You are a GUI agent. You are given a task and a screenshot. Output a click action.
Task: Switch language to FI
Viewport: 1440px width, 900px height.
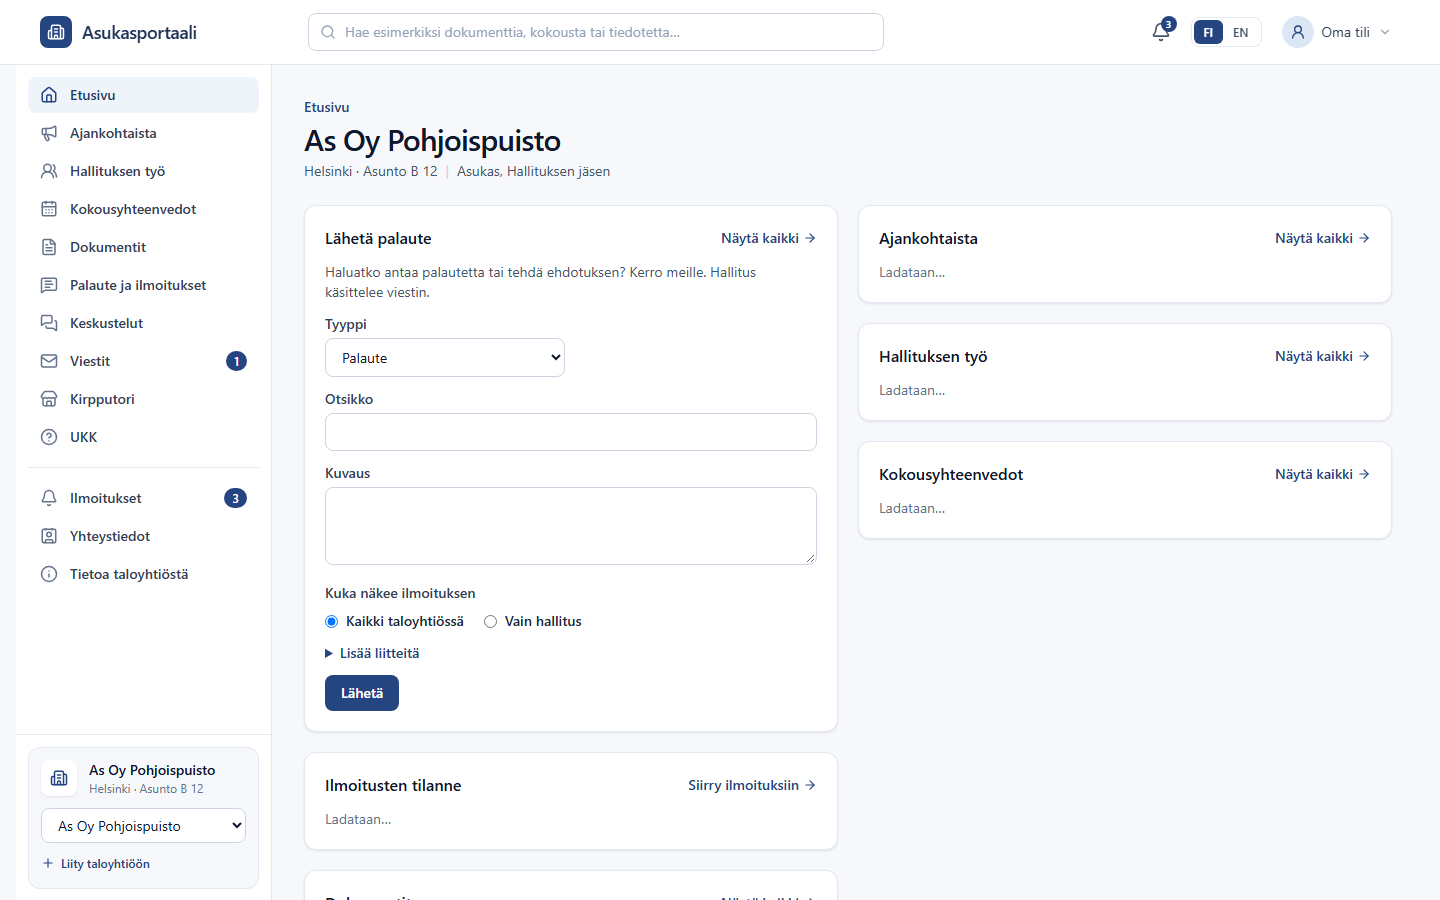[x=1208, y=32]
